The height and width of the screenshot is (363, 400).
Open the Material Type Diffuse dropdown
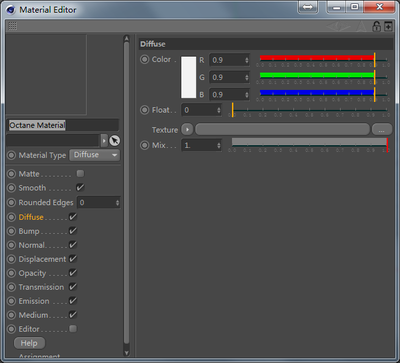[x=95, y=155]
